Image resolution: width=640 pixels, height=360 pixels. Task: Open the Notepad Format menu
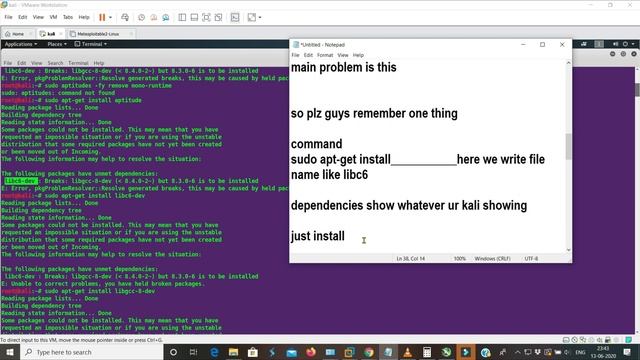(x=325, y=55)
